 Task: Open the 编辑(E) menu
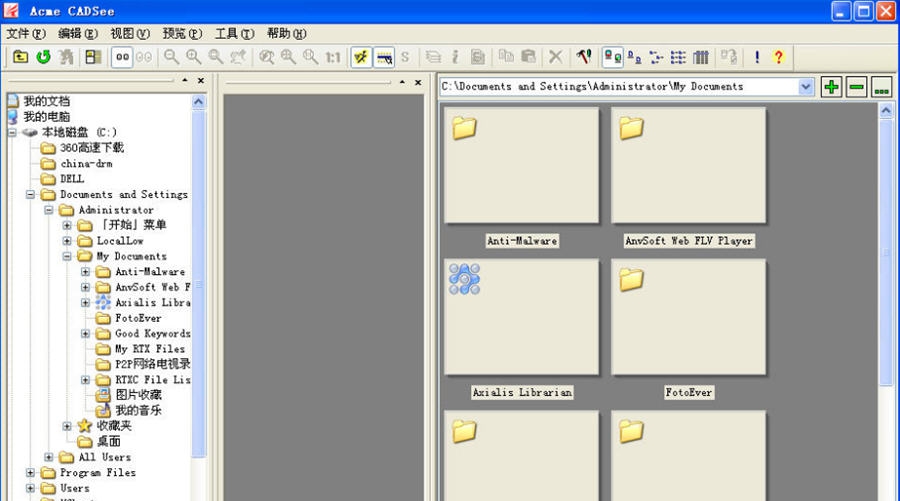click(78, 33)
